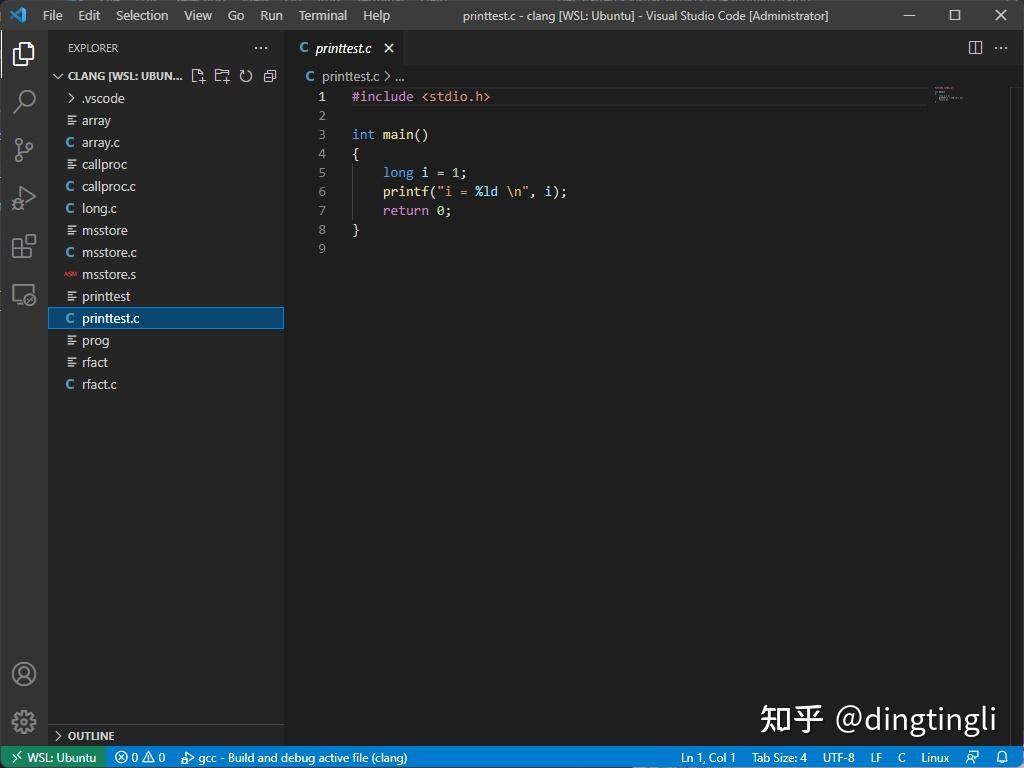Click the New File icon in Explorer
Image resolution: width=1024 pixels, height=768 pixels.
click(199, 76)
